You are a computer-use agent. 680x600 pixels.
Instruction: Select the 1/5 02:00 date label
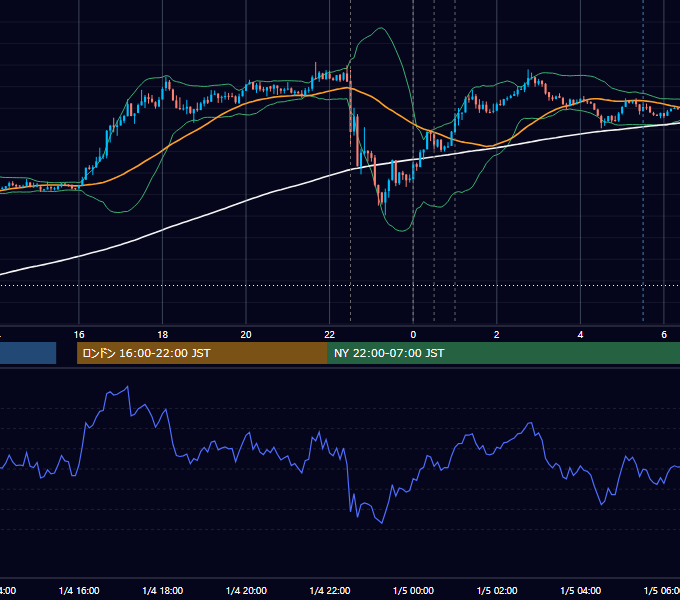click(497, 591)
